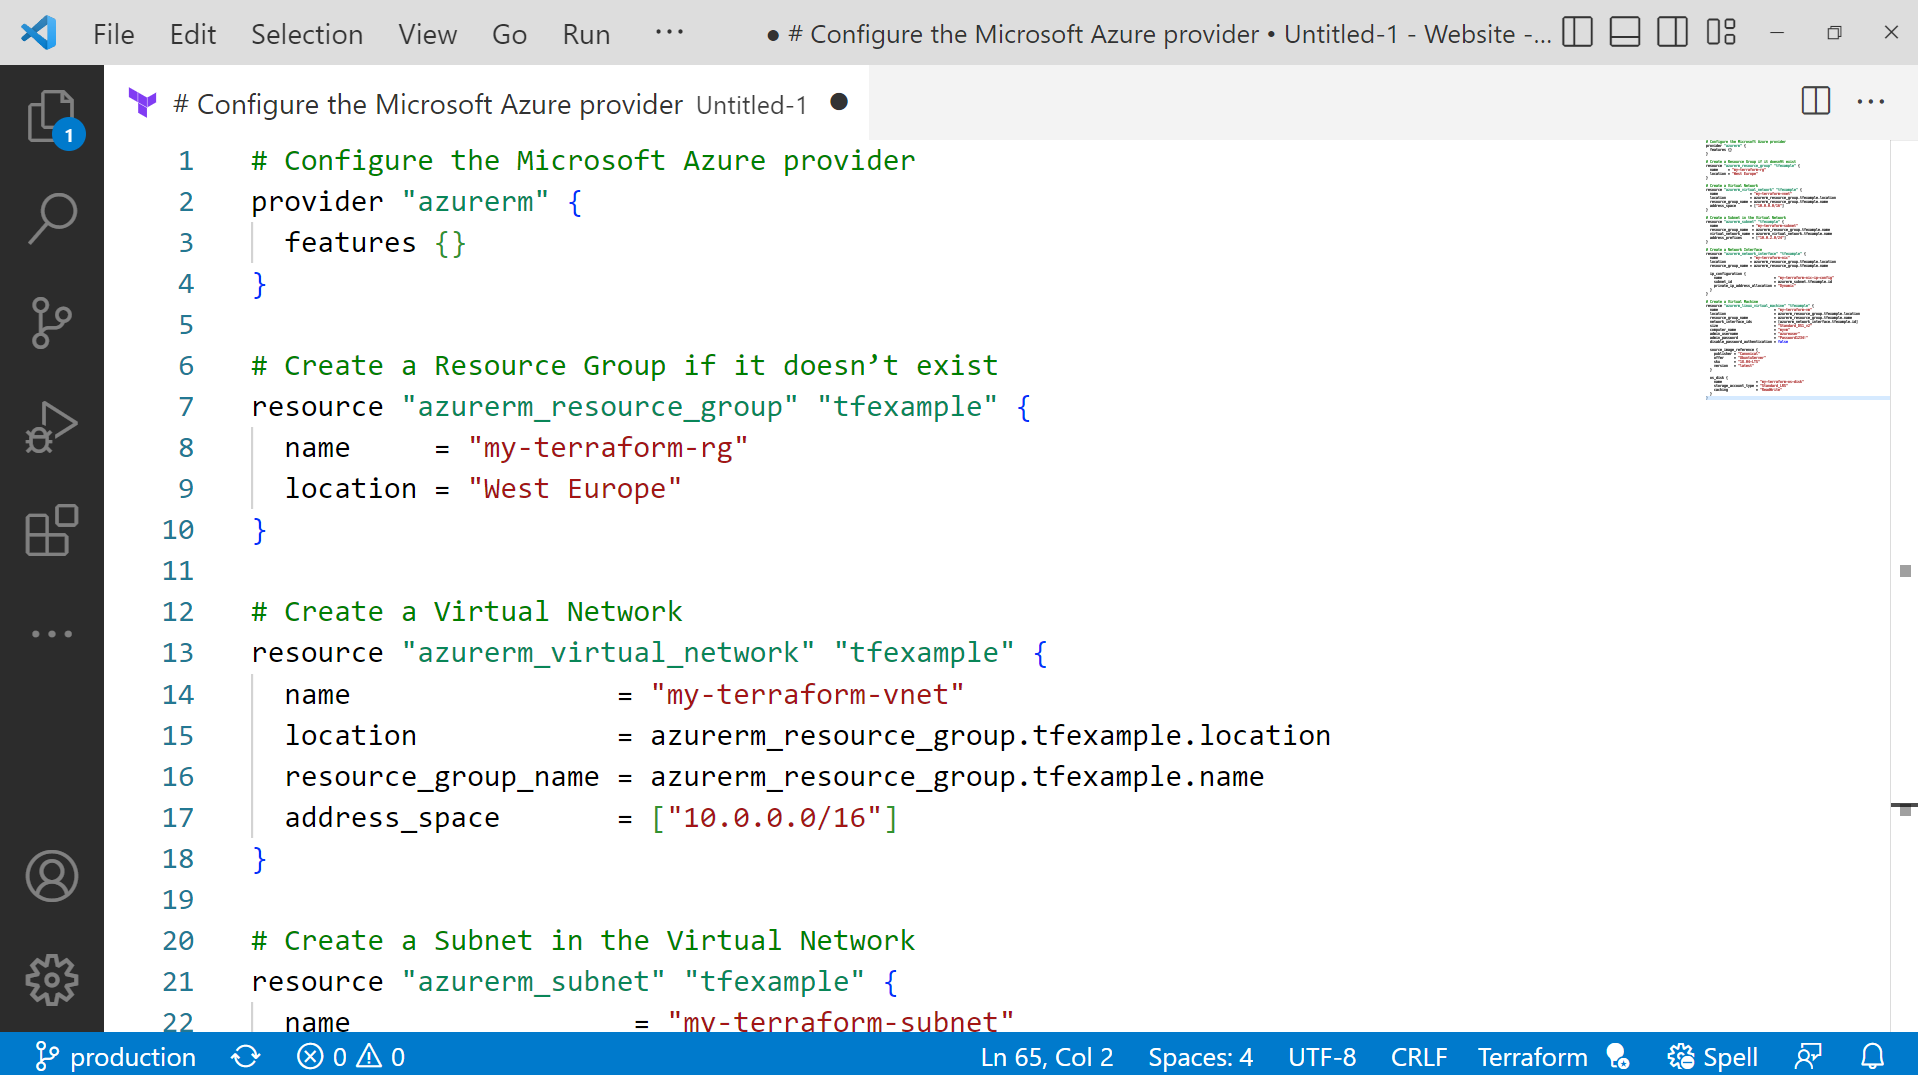Open the menu bar overflow menu
1918x1075 pixels.
pos(668,33)
